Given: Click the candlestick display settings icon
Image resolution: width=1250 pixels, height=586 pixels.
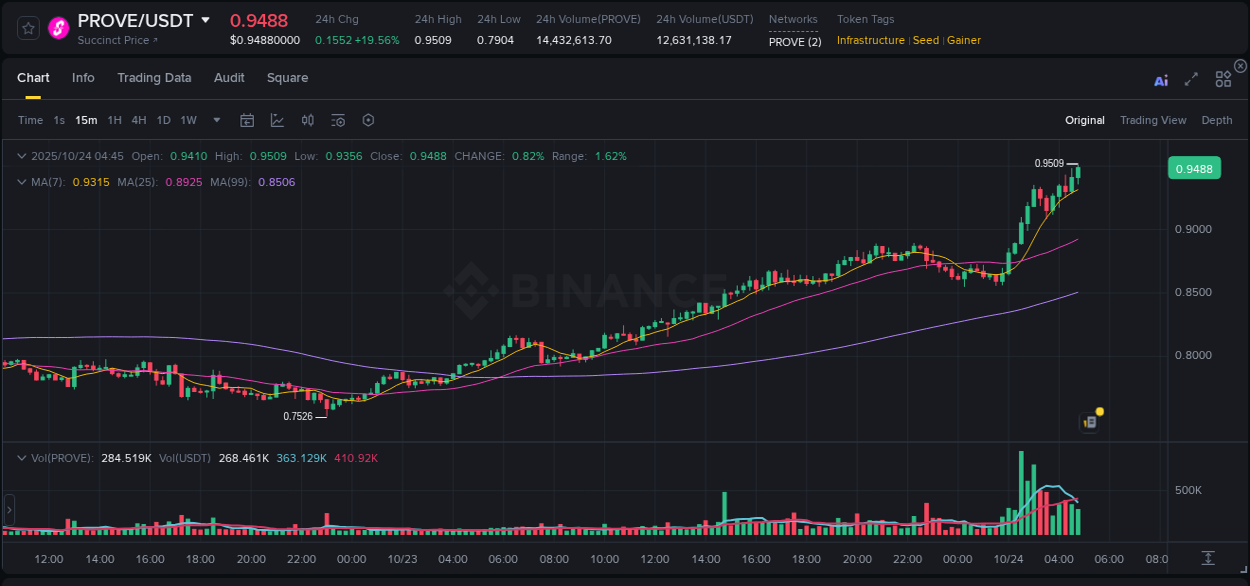Looking at the screenshot, I should click(x=308, y=120).
